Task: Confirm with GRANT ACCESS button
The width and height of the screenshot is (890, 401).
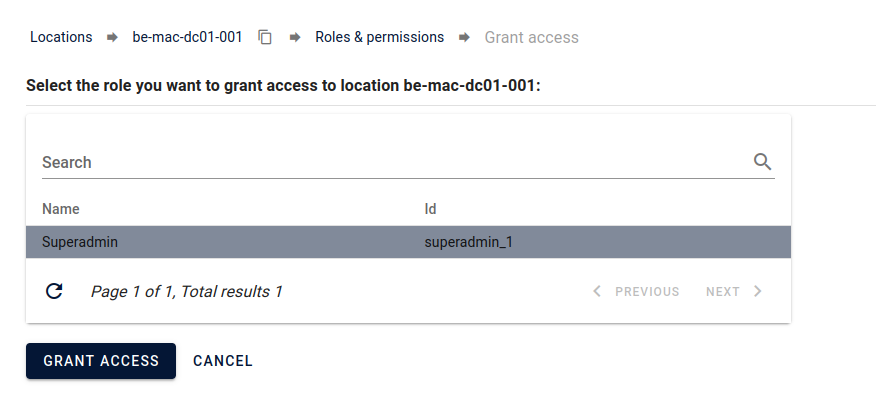Action: 101,361
